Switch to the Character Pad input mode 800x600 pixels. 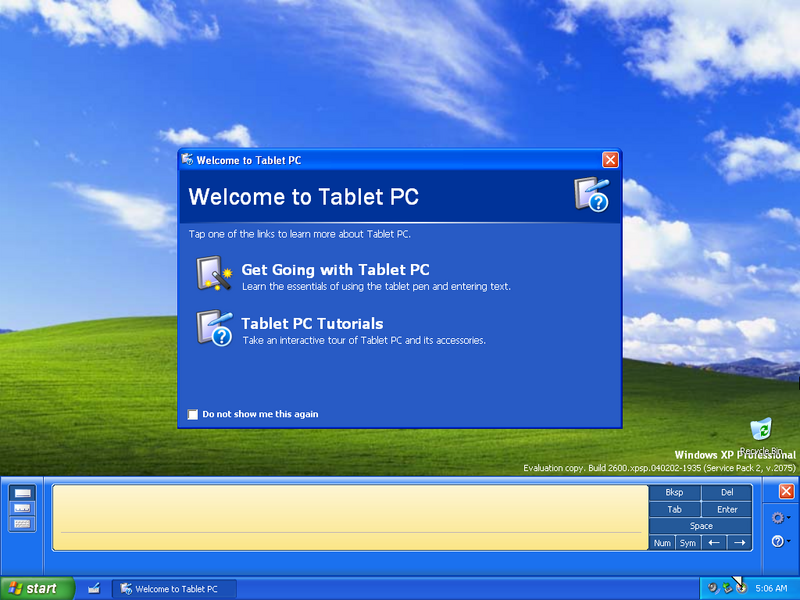pos(22,508)
